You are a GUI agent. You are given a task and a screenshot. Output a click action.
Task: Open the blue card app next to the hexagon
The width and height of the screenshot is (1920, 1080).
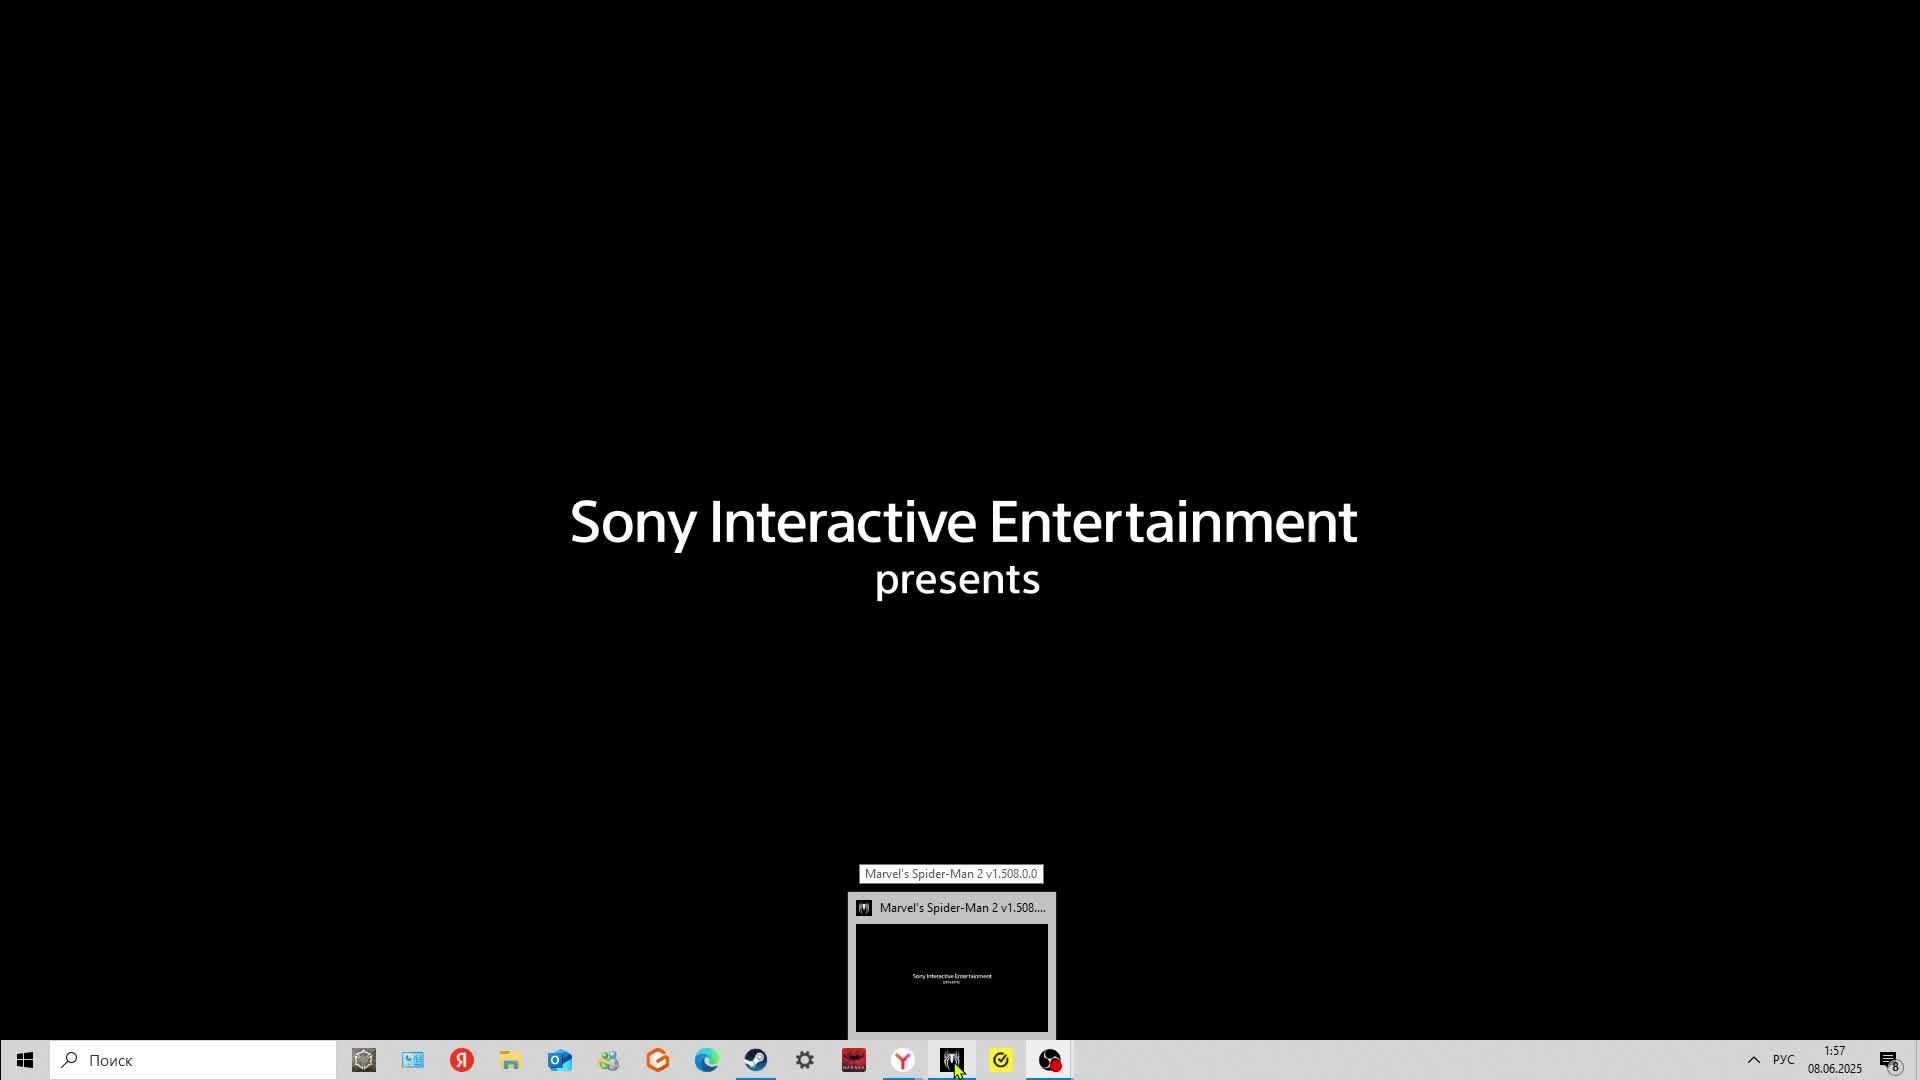click(x=413, y=1060)
